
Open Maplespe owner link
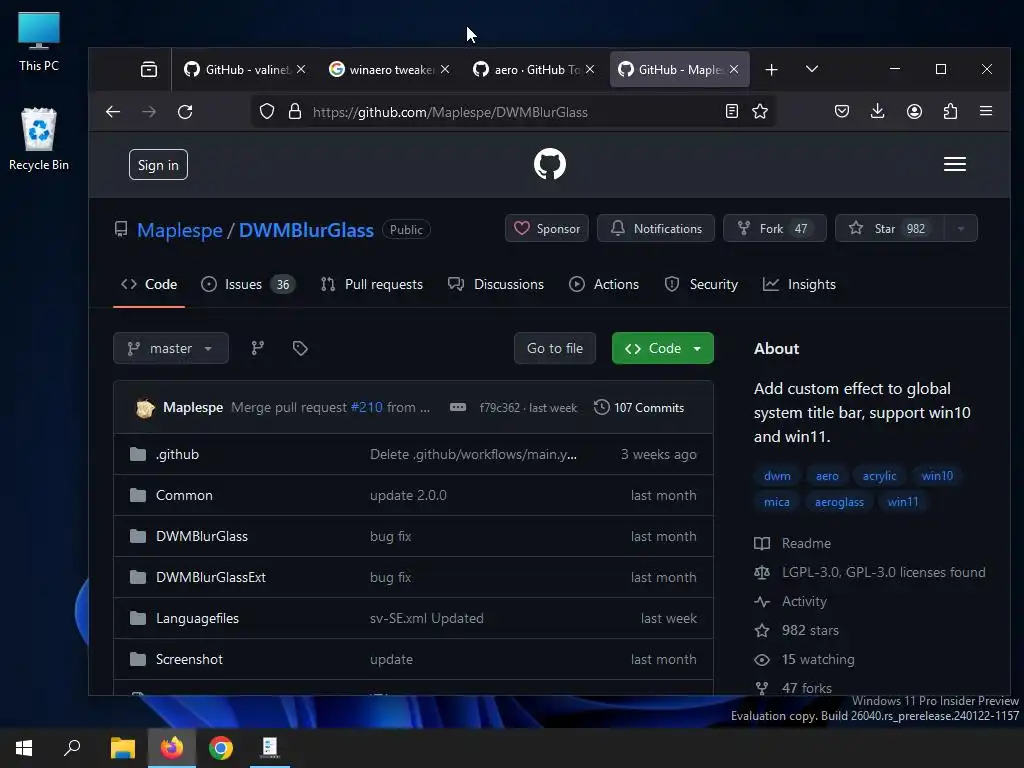(x=180, y=230)
